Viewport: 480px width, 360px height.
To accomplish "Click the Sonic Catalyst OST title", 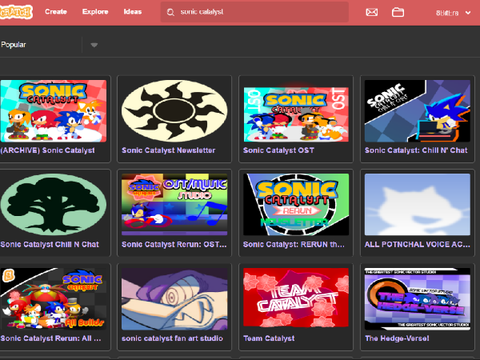I will pyautogui.click(x=278, y=150).
